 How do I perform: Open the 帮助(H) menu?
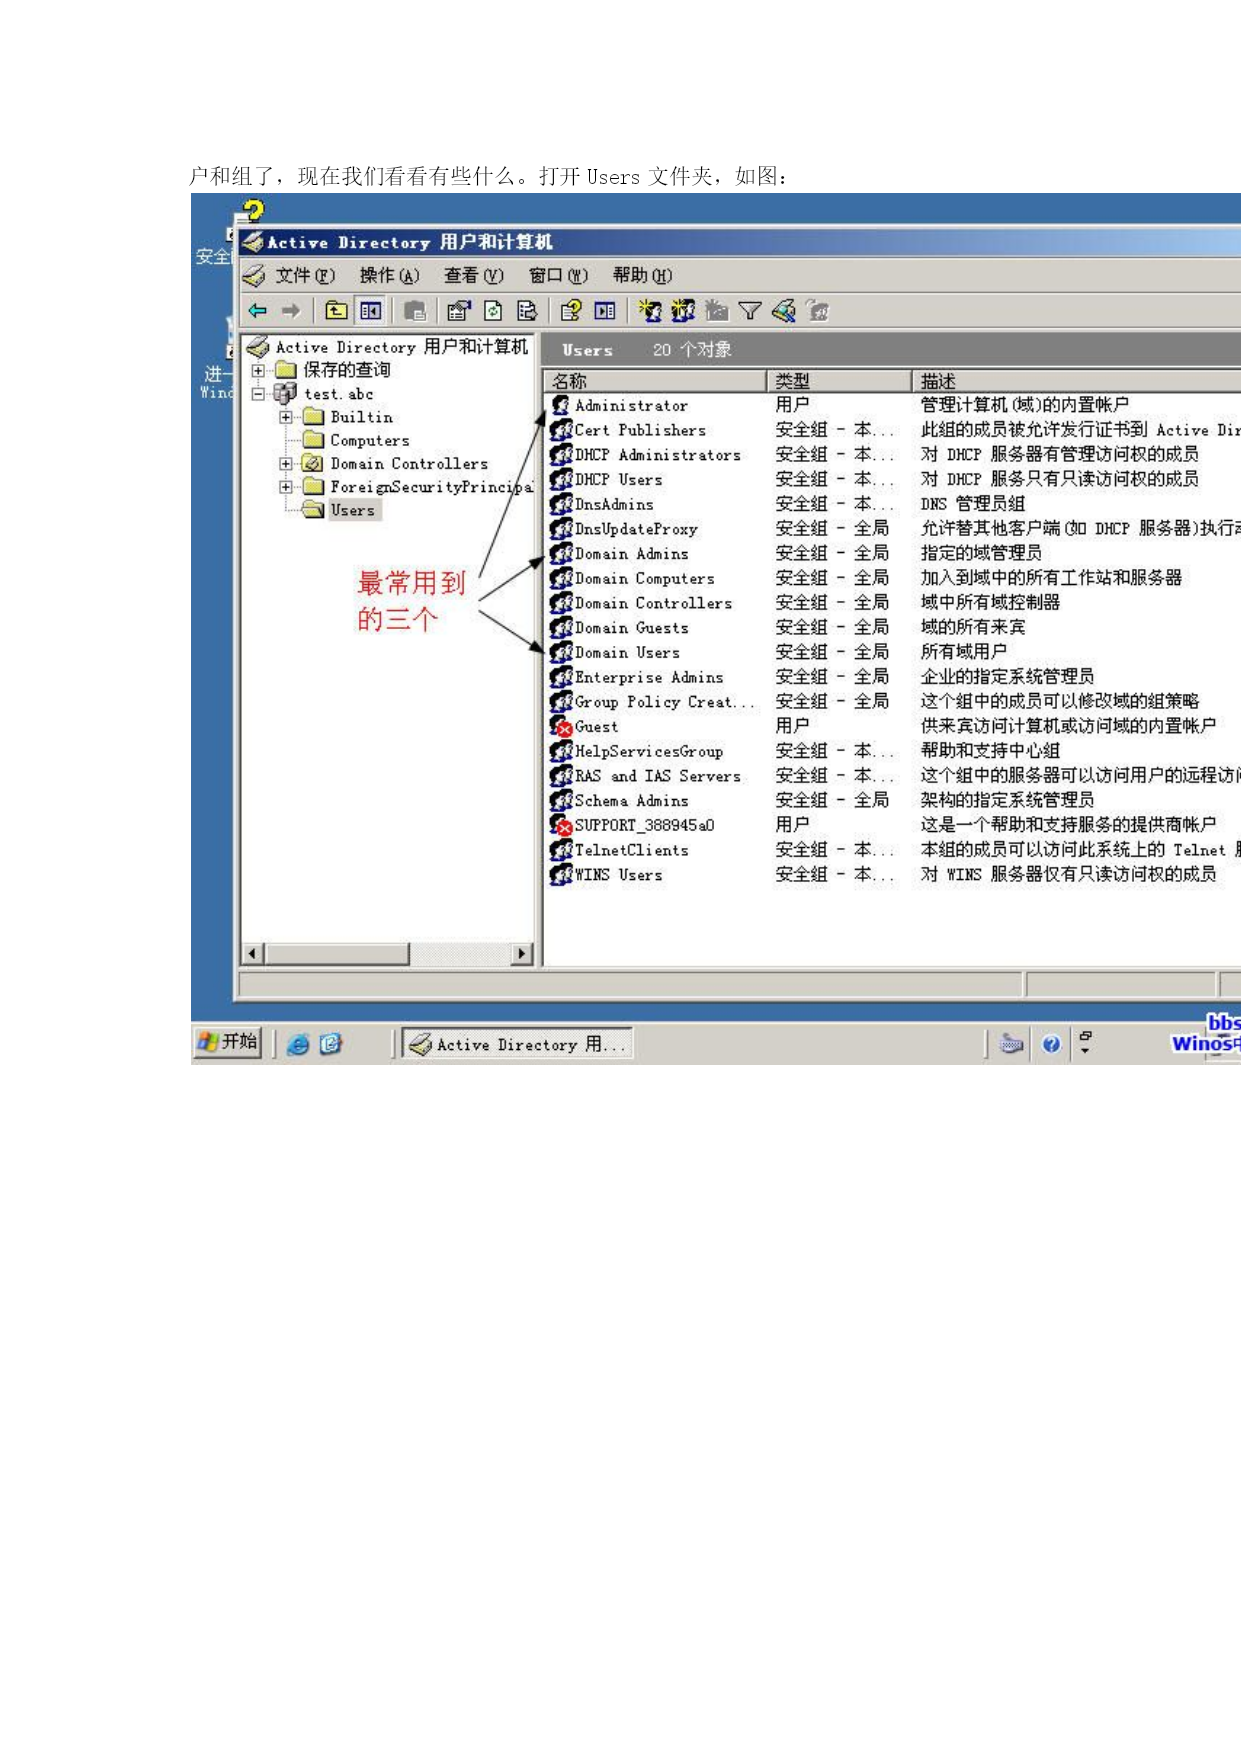coord(642,275)
